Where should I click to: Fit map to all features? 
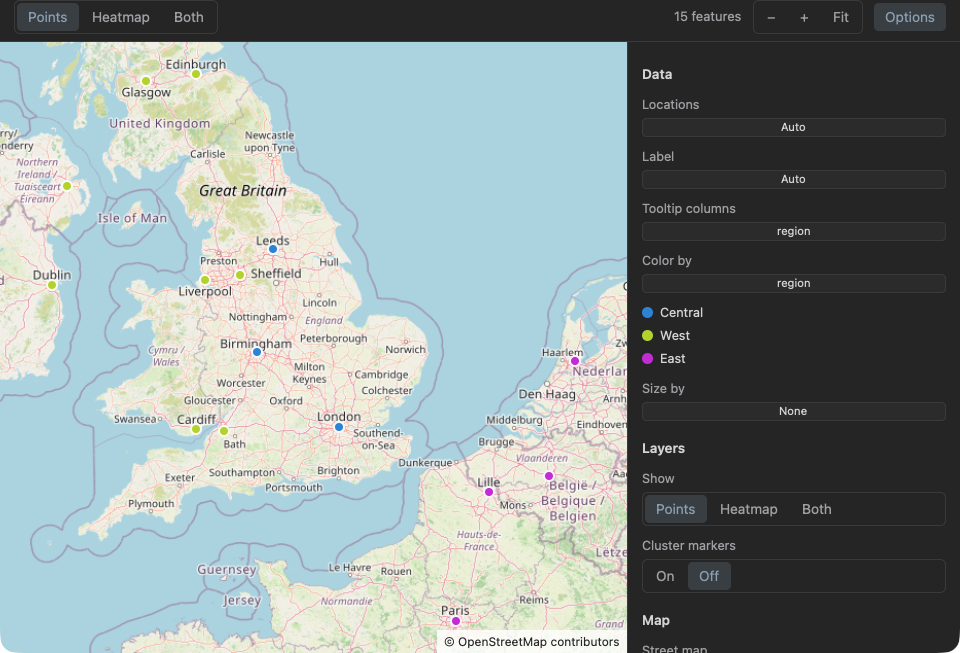point(841,17)
